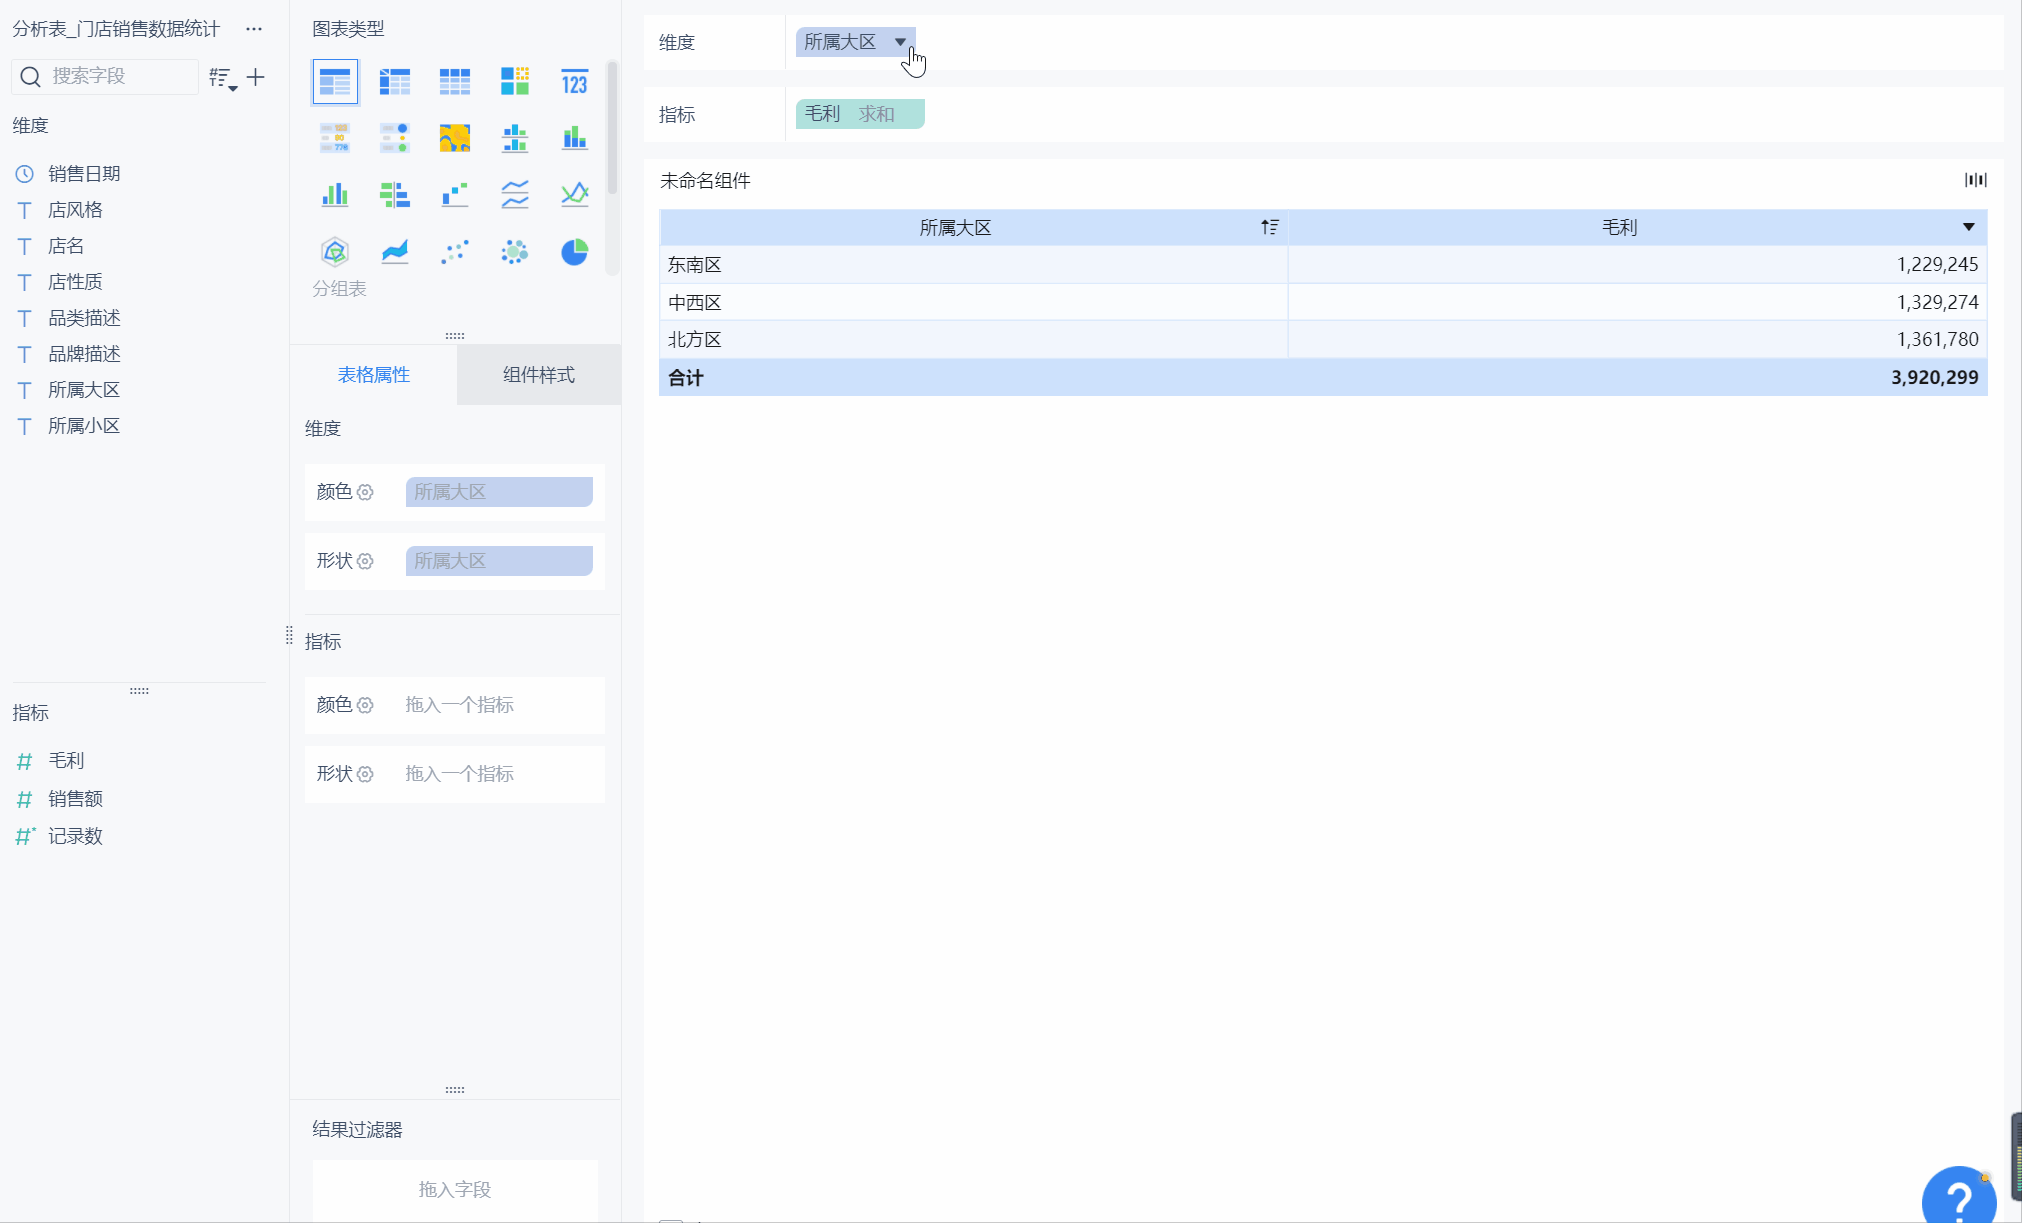This screenshot has width=2022, height=1223.
Task: Select the 所属小区 dimension field
Action: pyautogui.click(x=84, y=426)
